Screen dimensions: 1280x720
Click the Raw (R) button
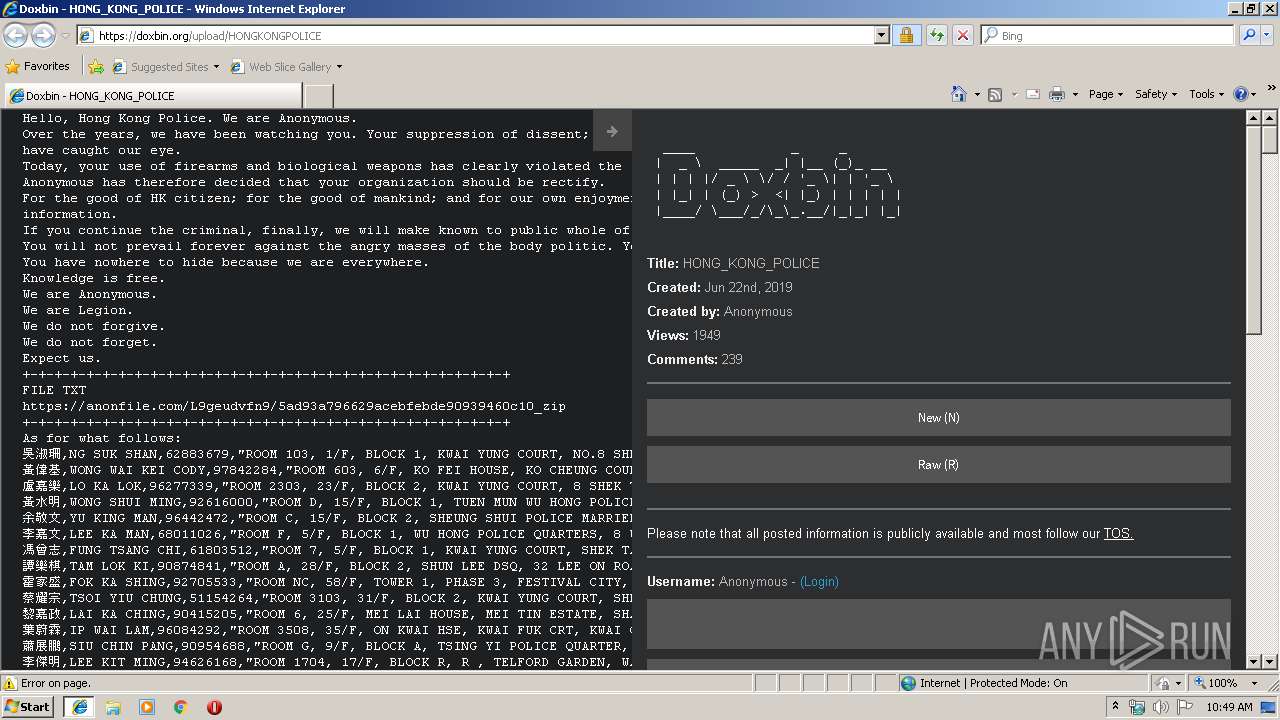tap(939, 465)
